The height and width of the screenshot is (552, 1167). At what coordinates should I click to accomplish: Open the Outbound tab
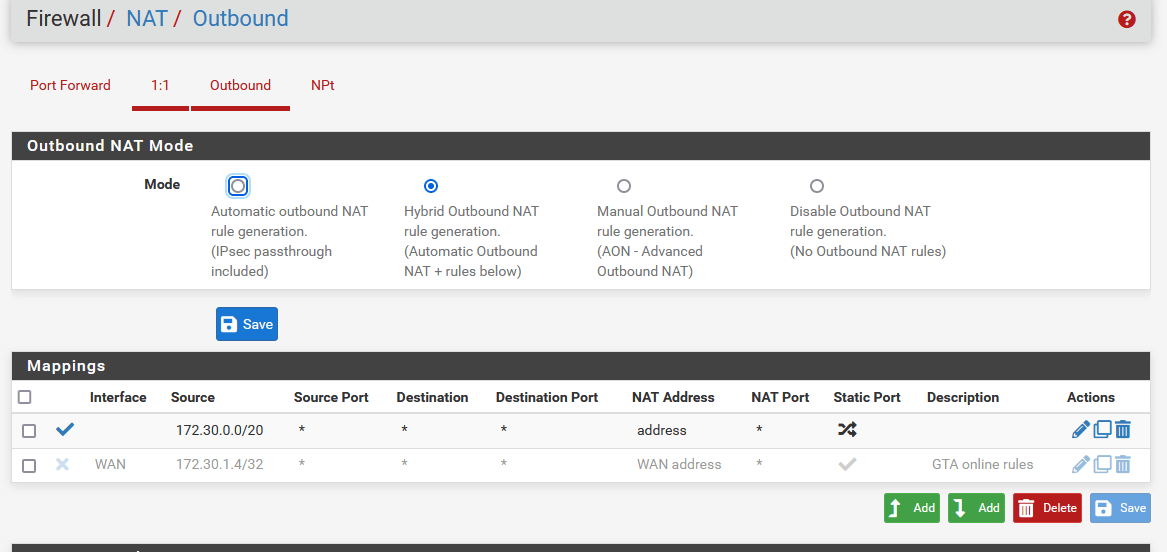coord(240,86)
